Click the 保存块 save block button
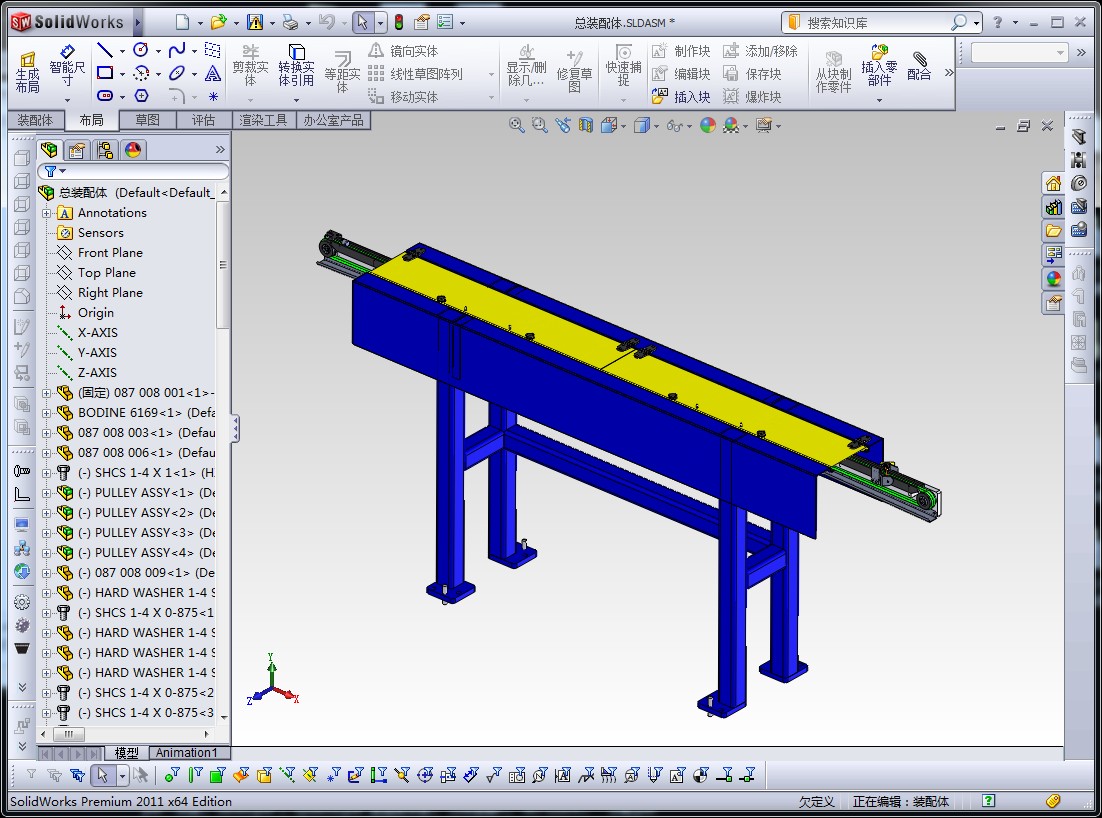The width and height of the screenshot is (1102, 818). [x=753, y=74]
